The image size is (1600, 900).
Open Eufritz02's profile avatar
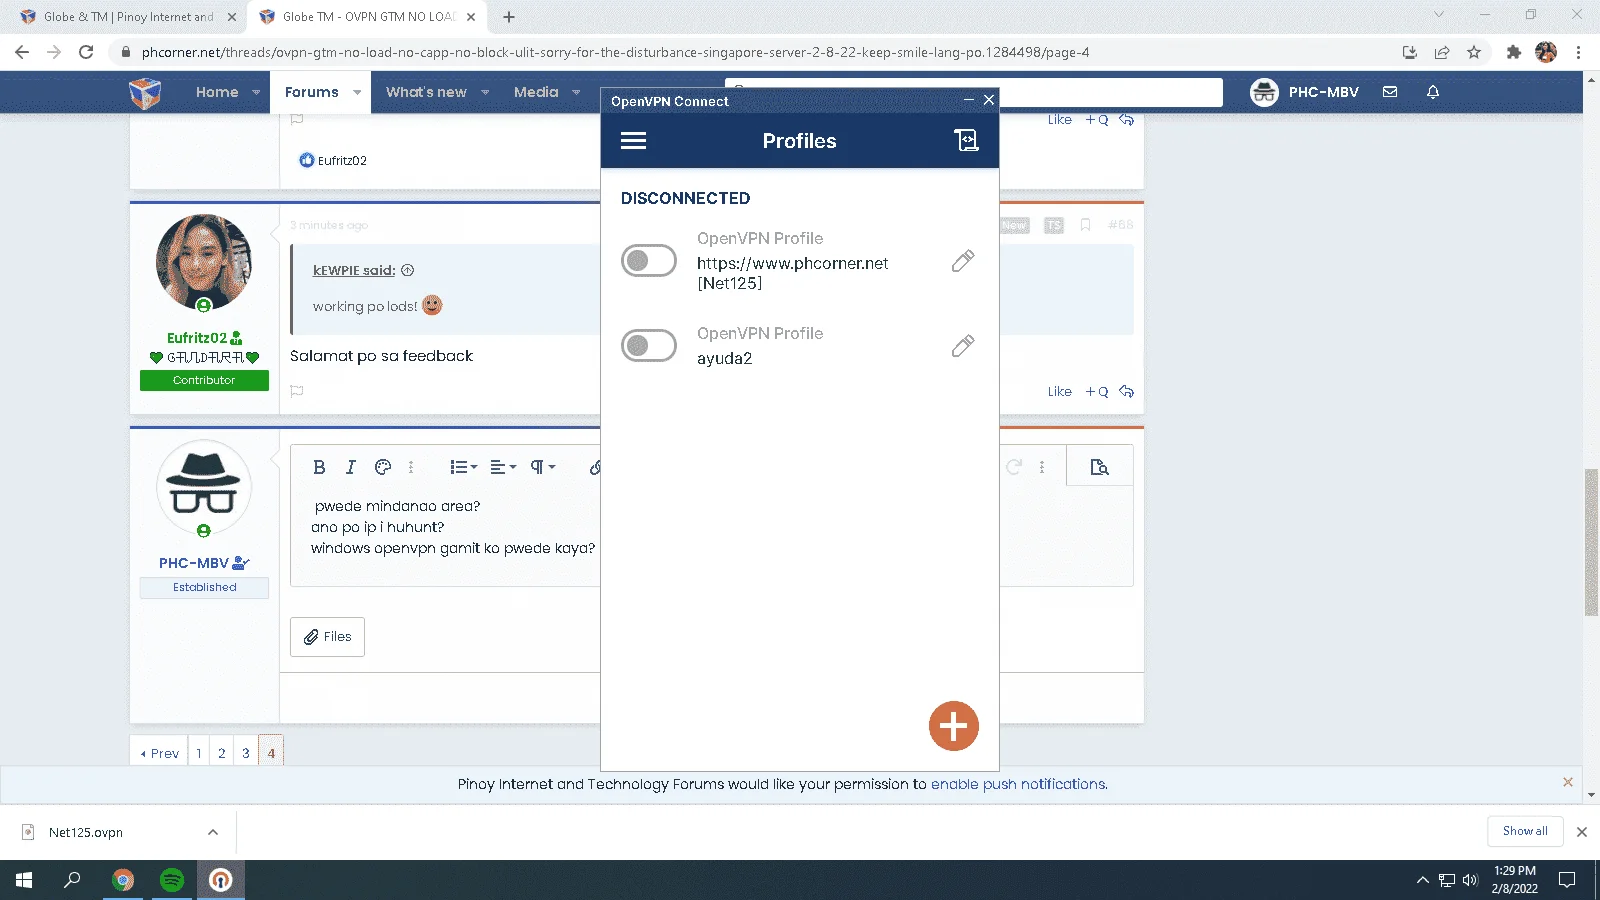point(204,262)
